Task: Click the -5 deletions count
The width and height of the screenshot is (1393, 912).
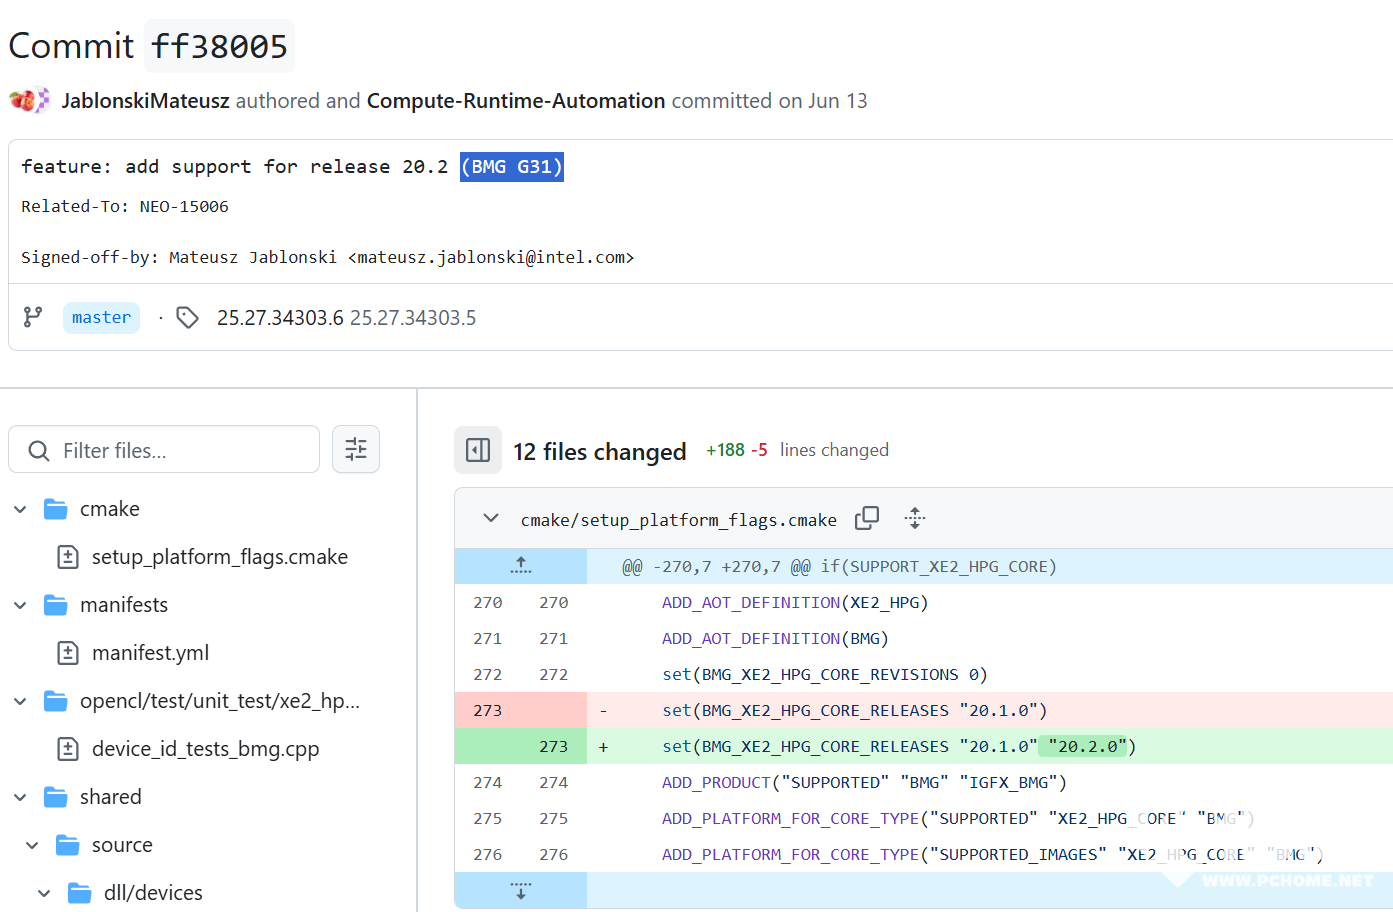Action: click(x=759, y=450)
